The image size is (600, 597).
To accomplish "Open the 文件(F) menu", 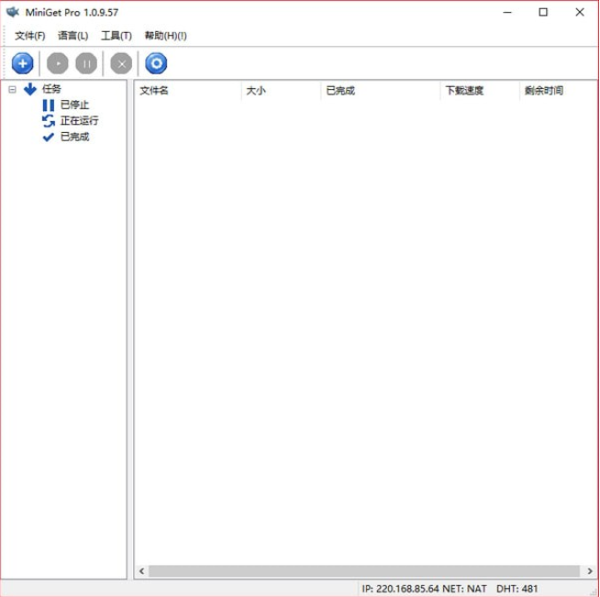I will click(x=30, y=36).
